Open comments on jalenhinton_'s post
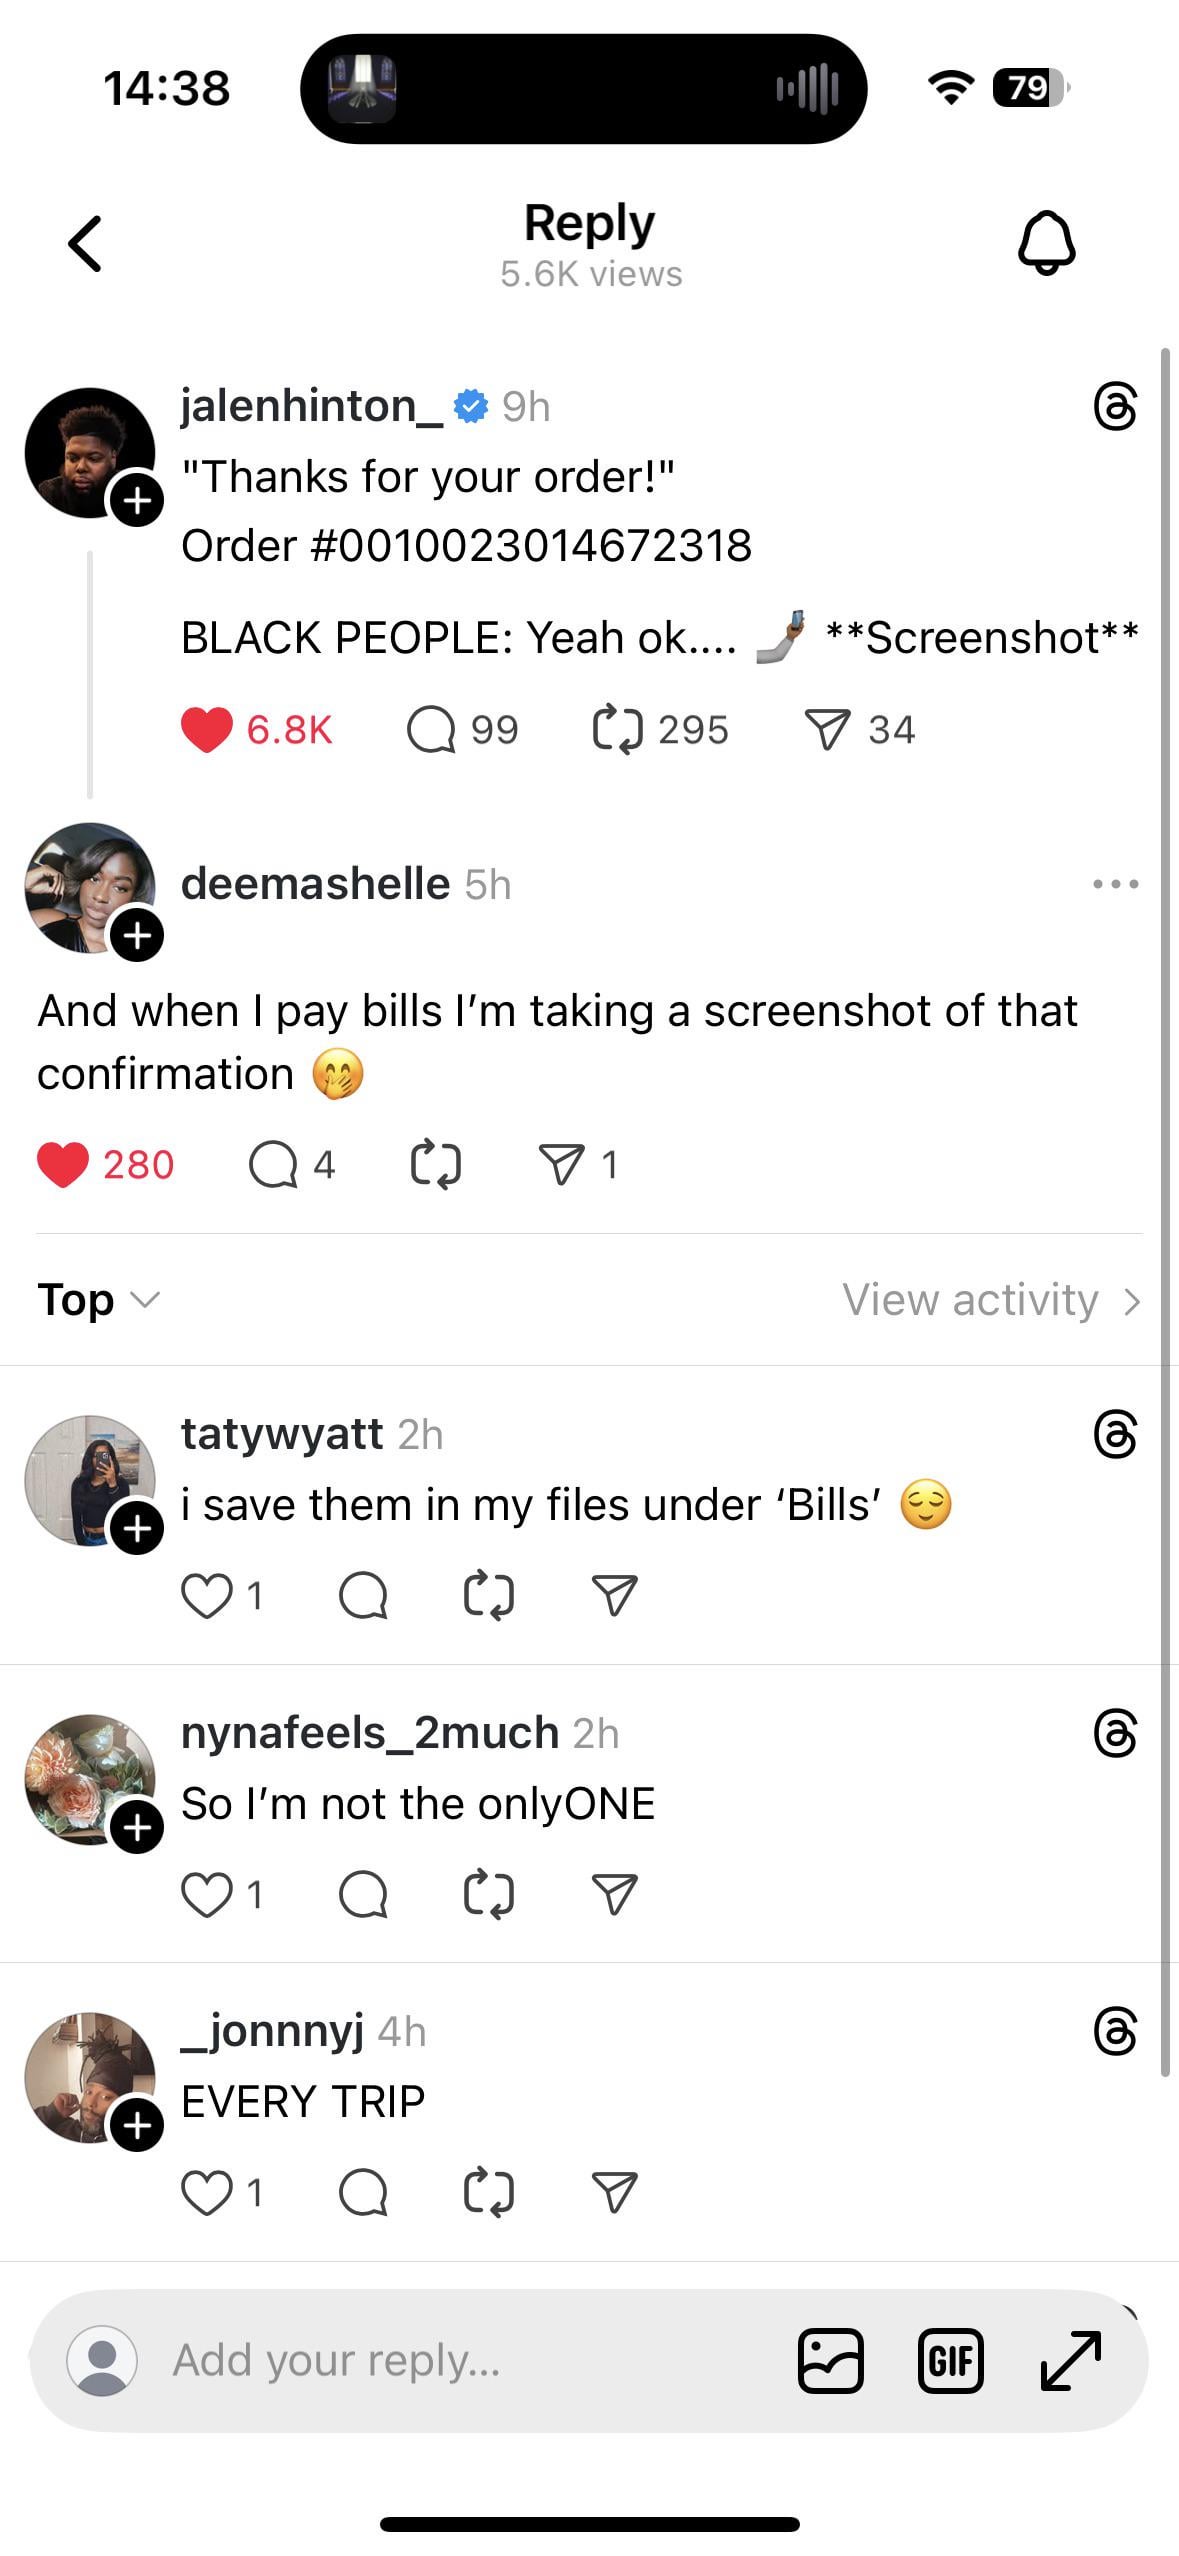 point(431,729)
